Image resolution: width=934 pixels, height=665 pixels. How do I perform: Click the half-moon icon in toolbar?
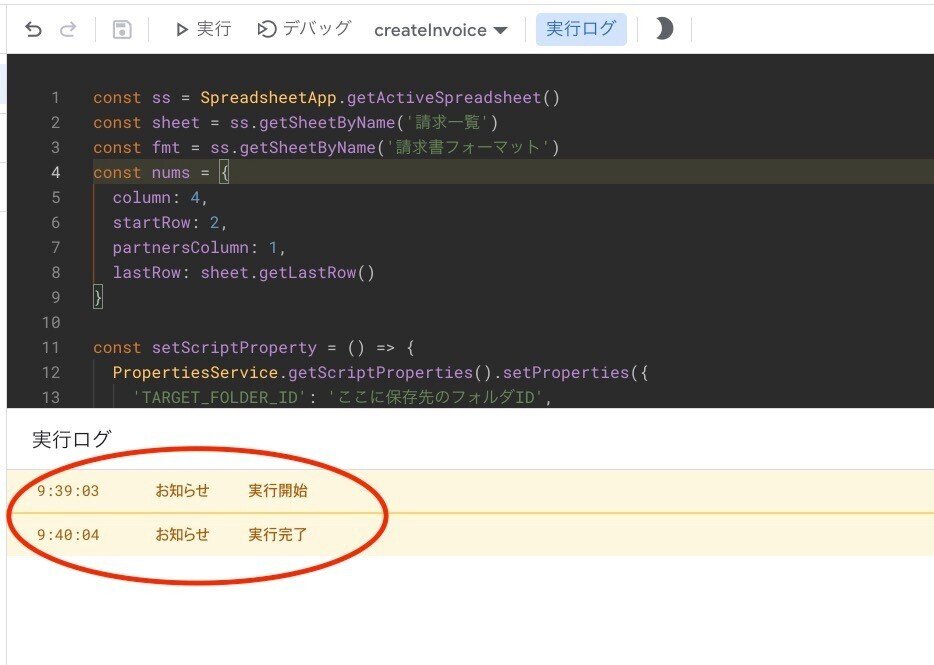coord(664,29)
